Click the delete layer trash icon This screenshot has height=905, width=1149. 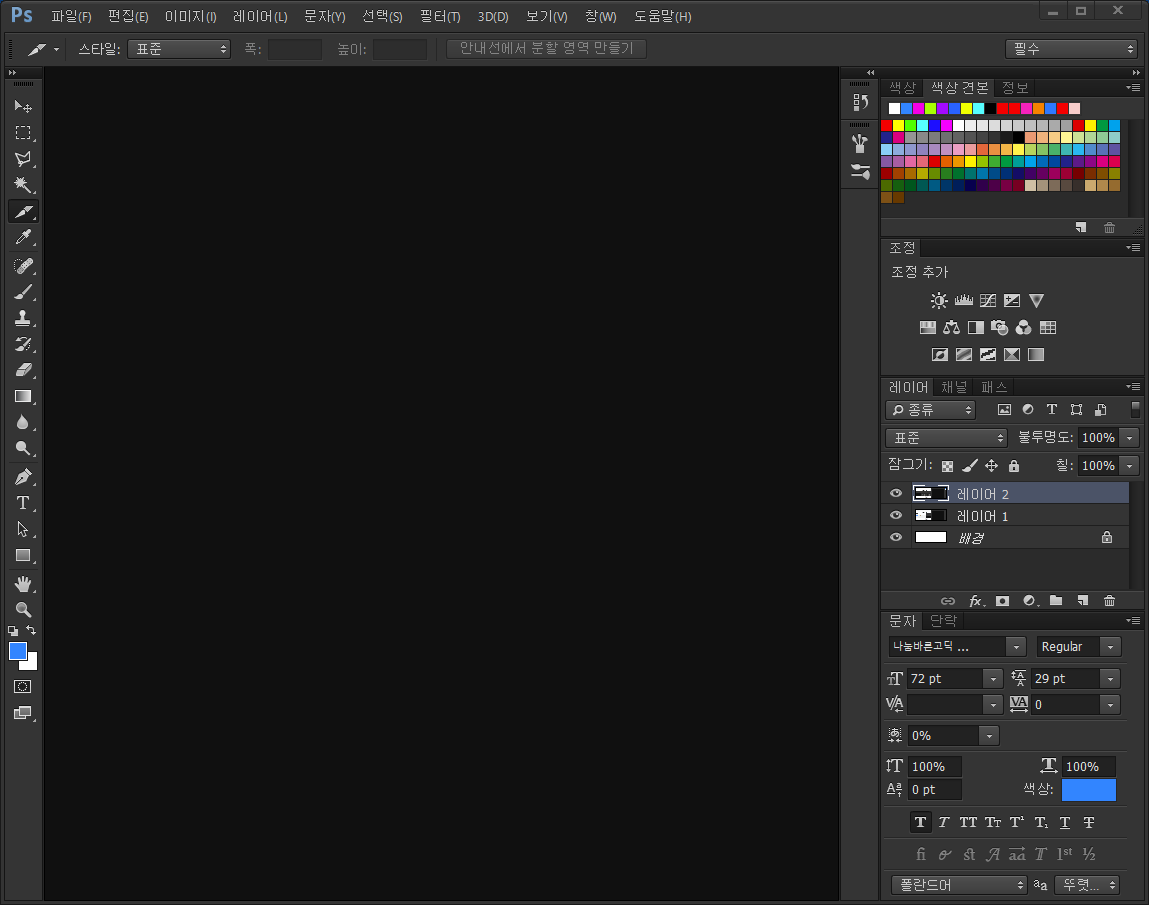coord(1109,601)
